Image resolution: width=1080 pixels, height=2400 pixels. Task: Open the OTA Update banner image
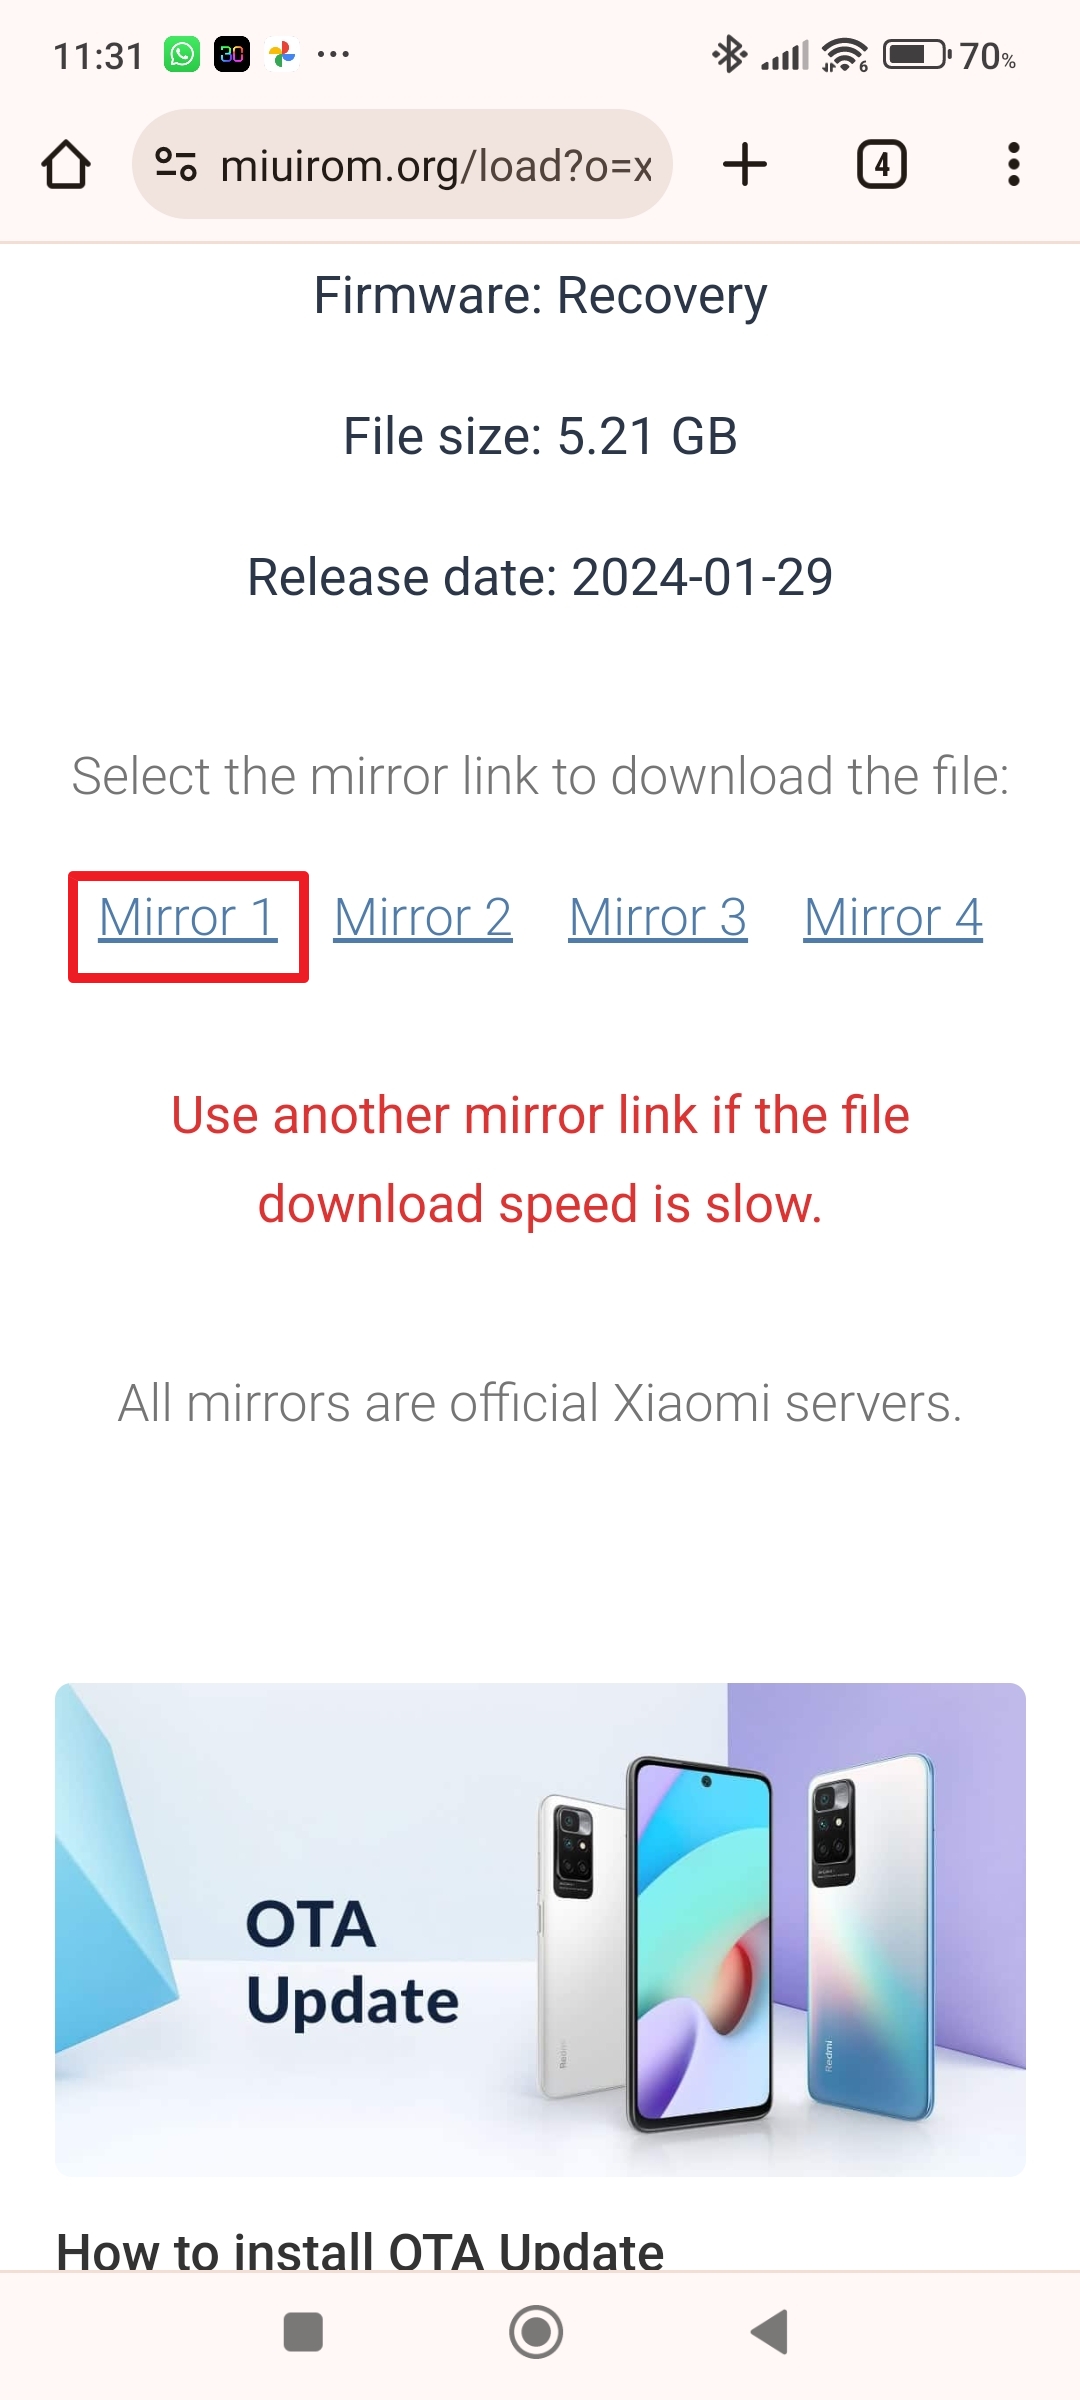(x=540, y=1930)
